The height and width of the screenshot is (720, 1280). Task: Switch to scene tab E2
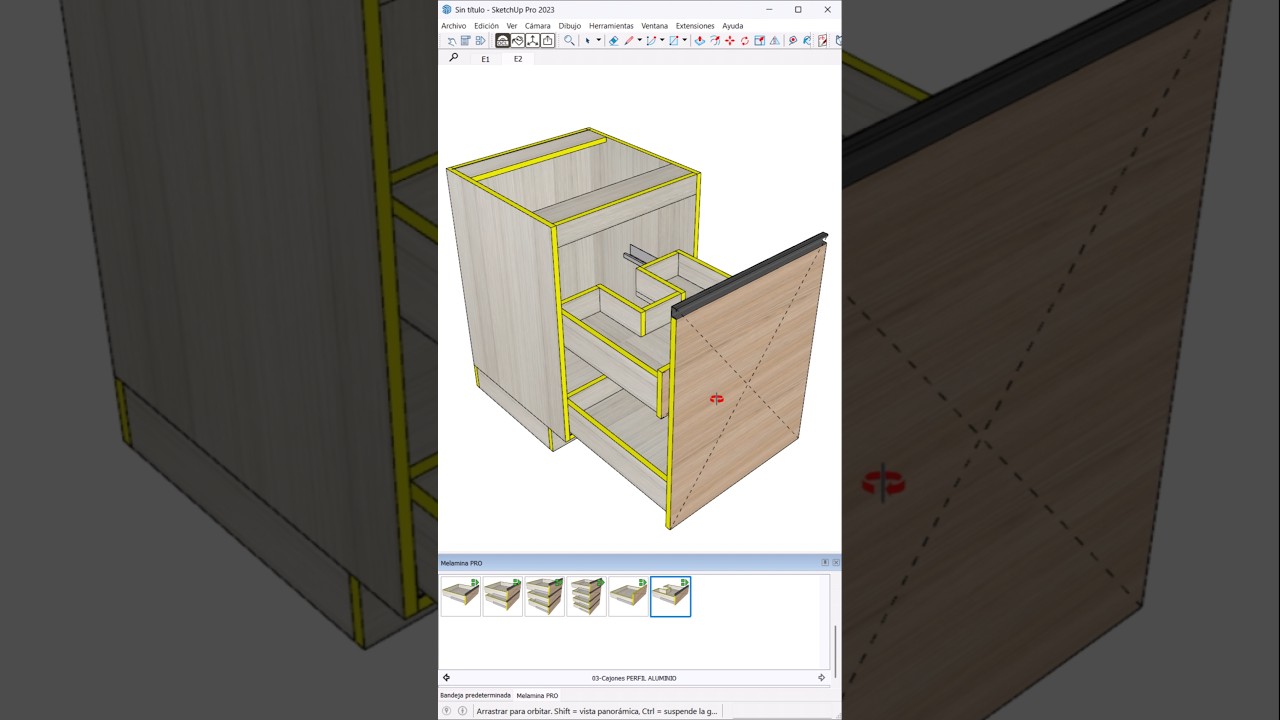pos(518,59)
